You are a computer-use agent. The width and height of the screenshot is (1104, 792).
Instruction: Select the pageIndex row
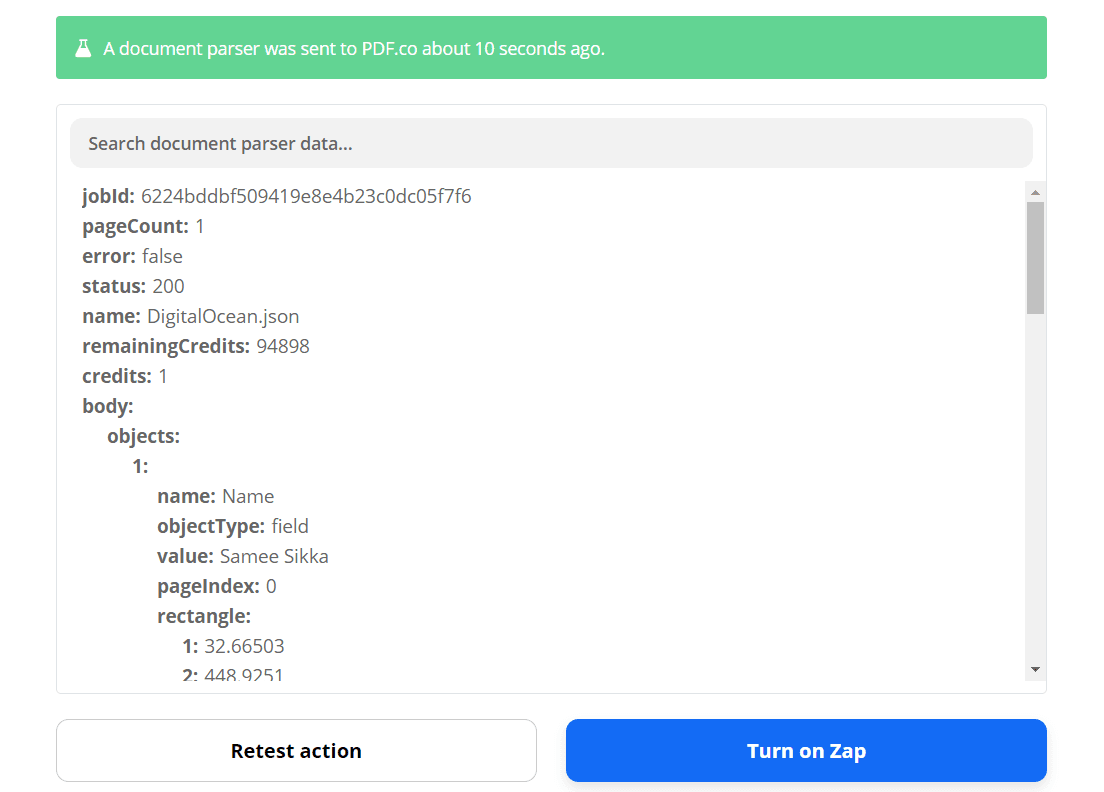click(216, 586)
